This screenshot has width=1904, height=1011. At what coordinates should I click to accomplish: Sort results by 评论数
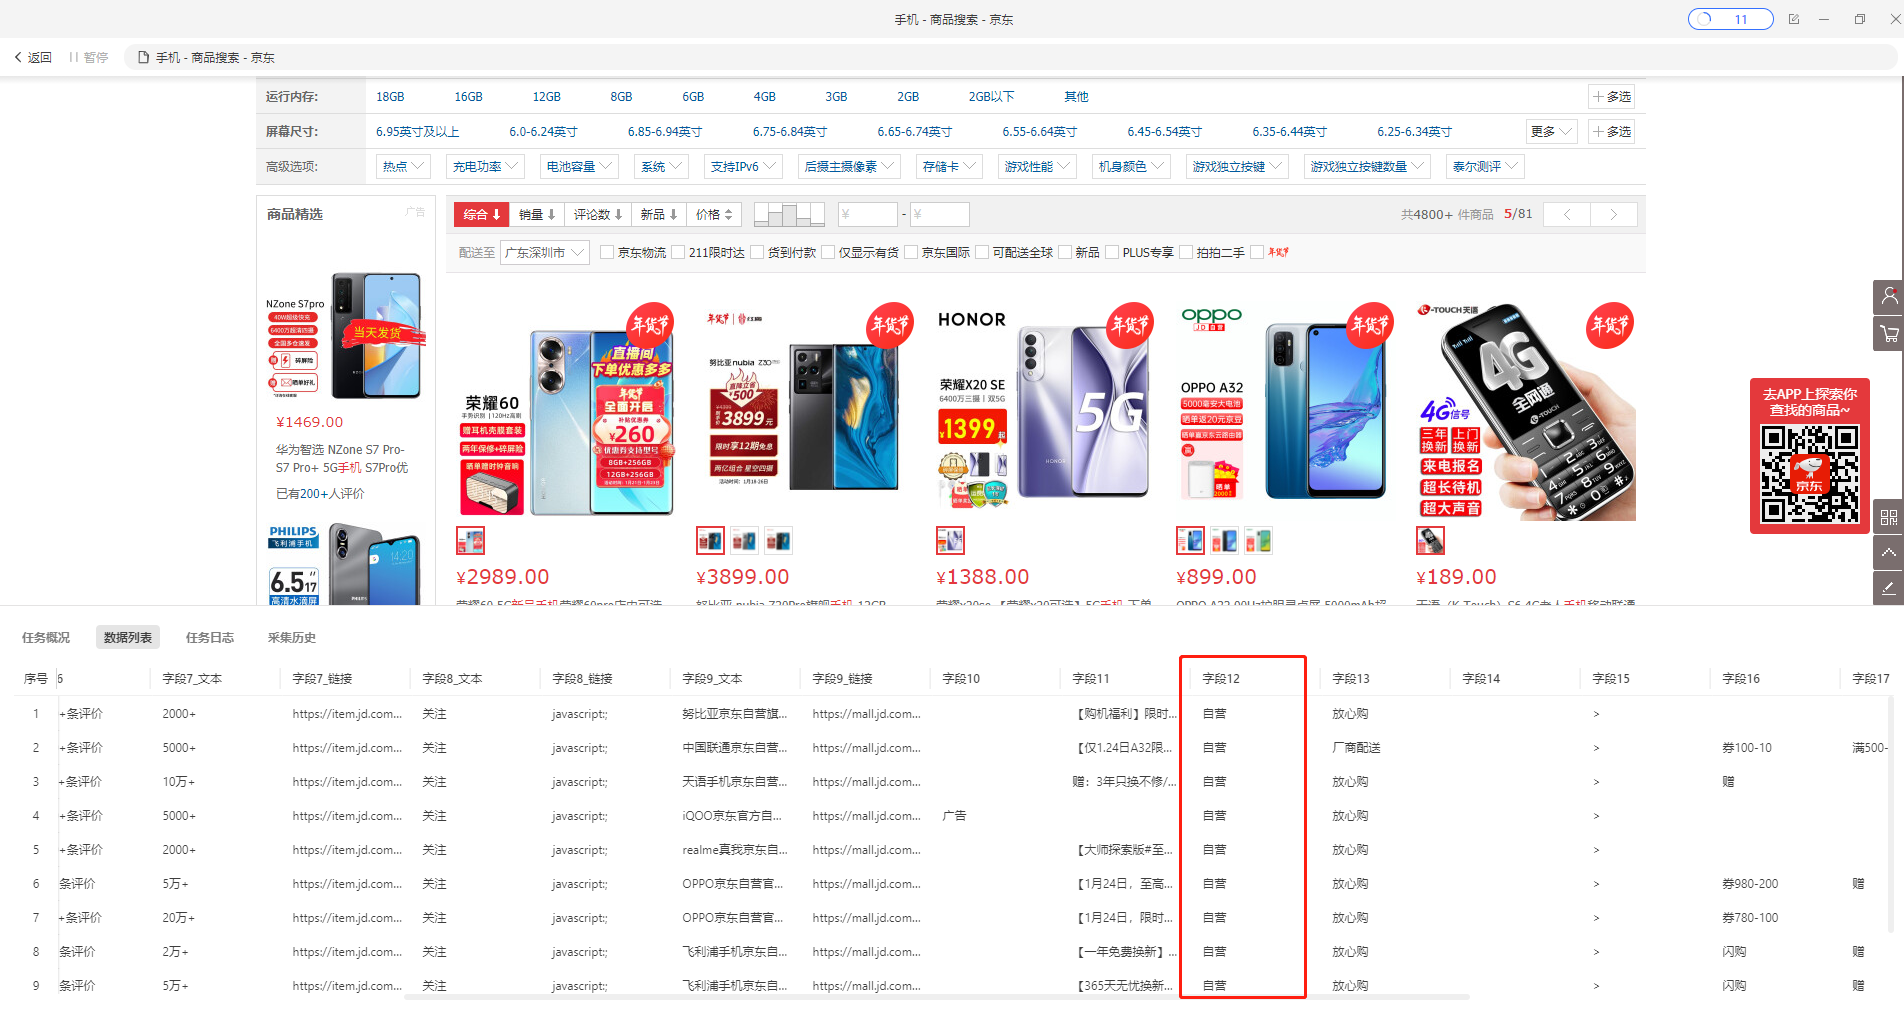(598, 215)
